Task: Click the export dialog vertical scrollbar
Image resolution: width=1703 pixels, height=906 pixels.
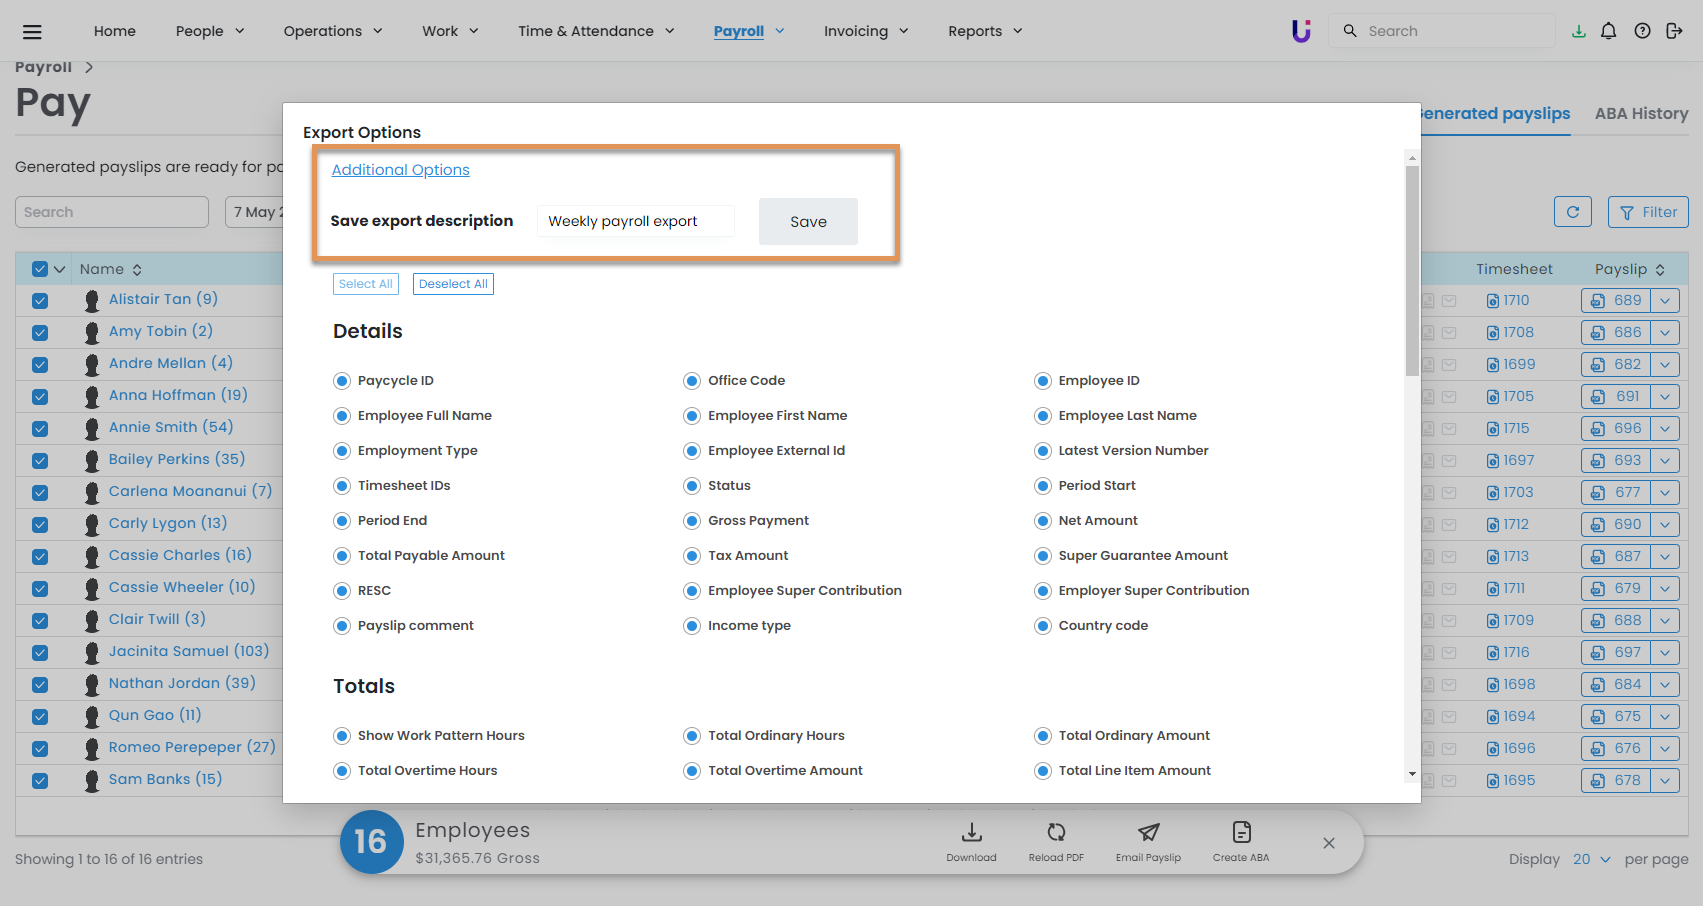Action: tap(1412, 270)
